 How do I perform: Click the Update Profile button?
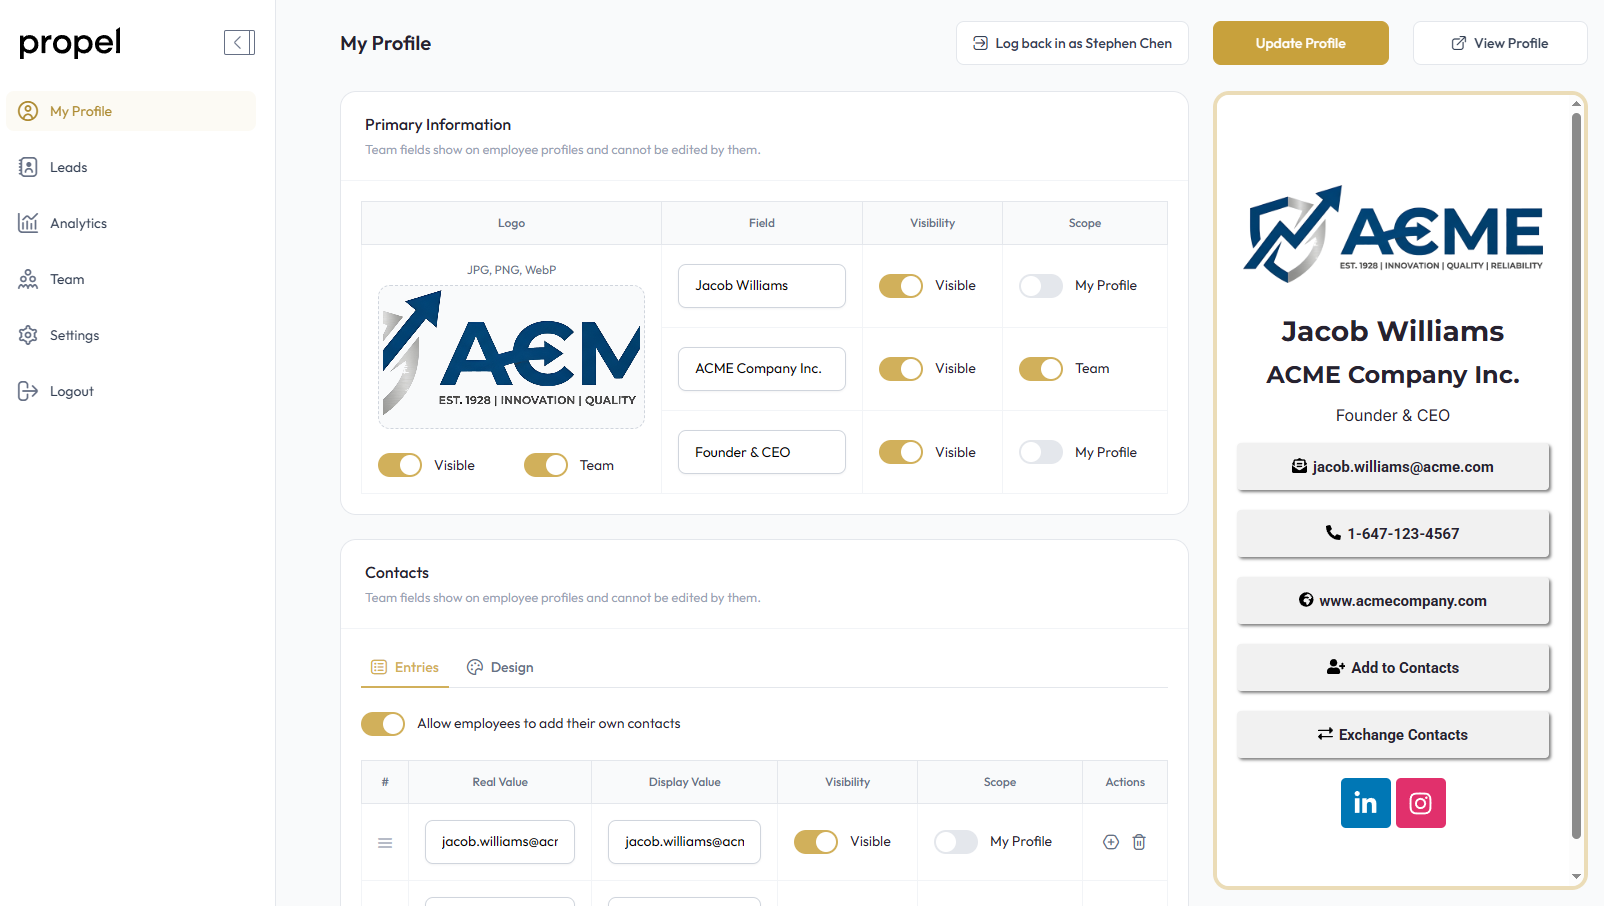[x=1300, y=43]
